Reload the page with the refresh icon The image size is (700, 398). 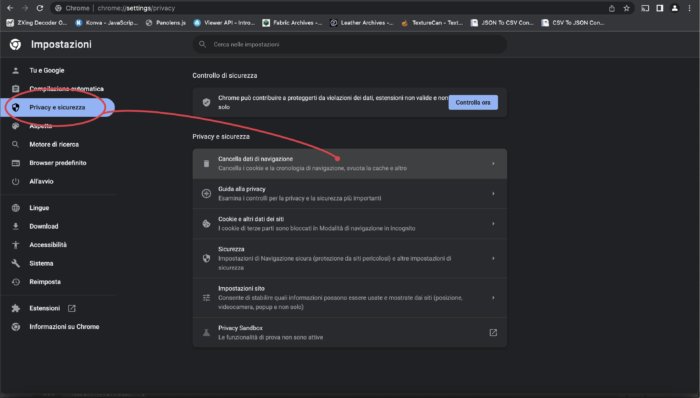click(40, 8)
